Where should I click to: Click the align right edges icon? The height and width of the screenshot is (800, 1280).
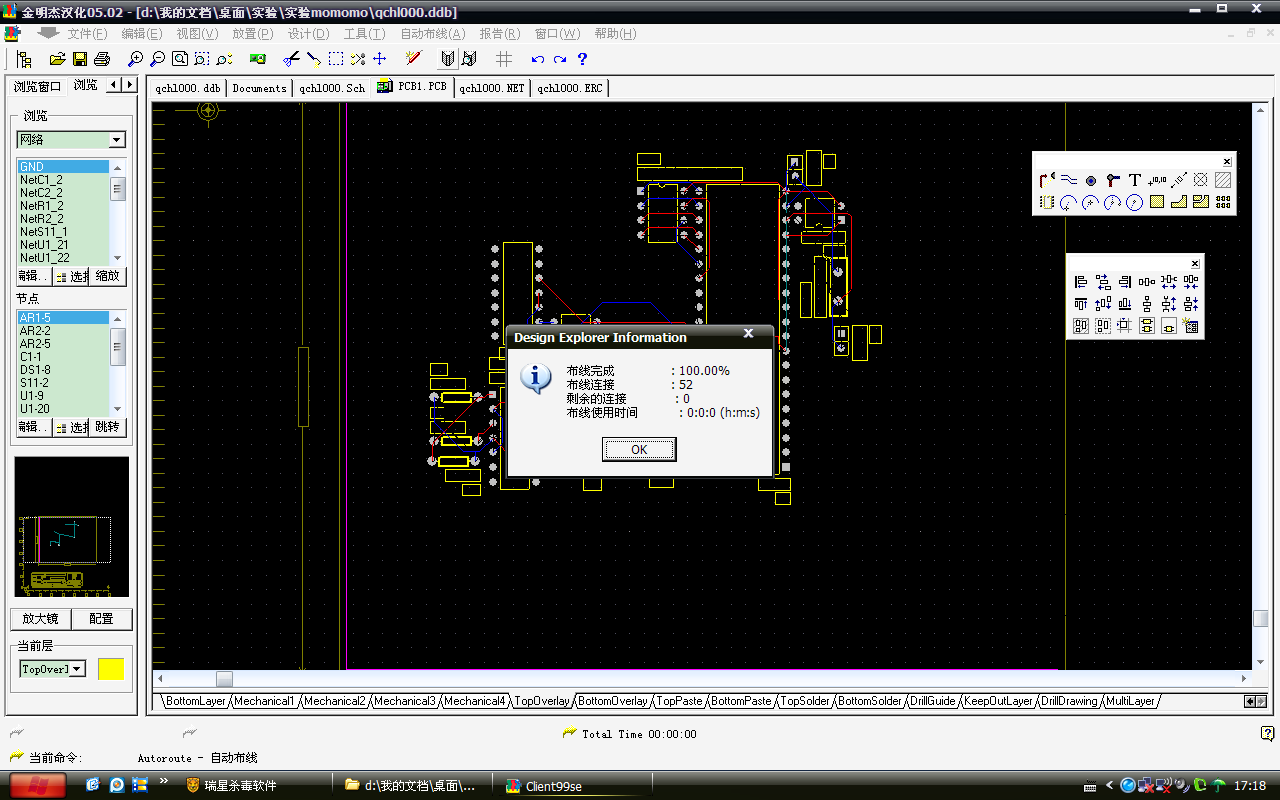pyautogui.click(x=1125, y=282)
